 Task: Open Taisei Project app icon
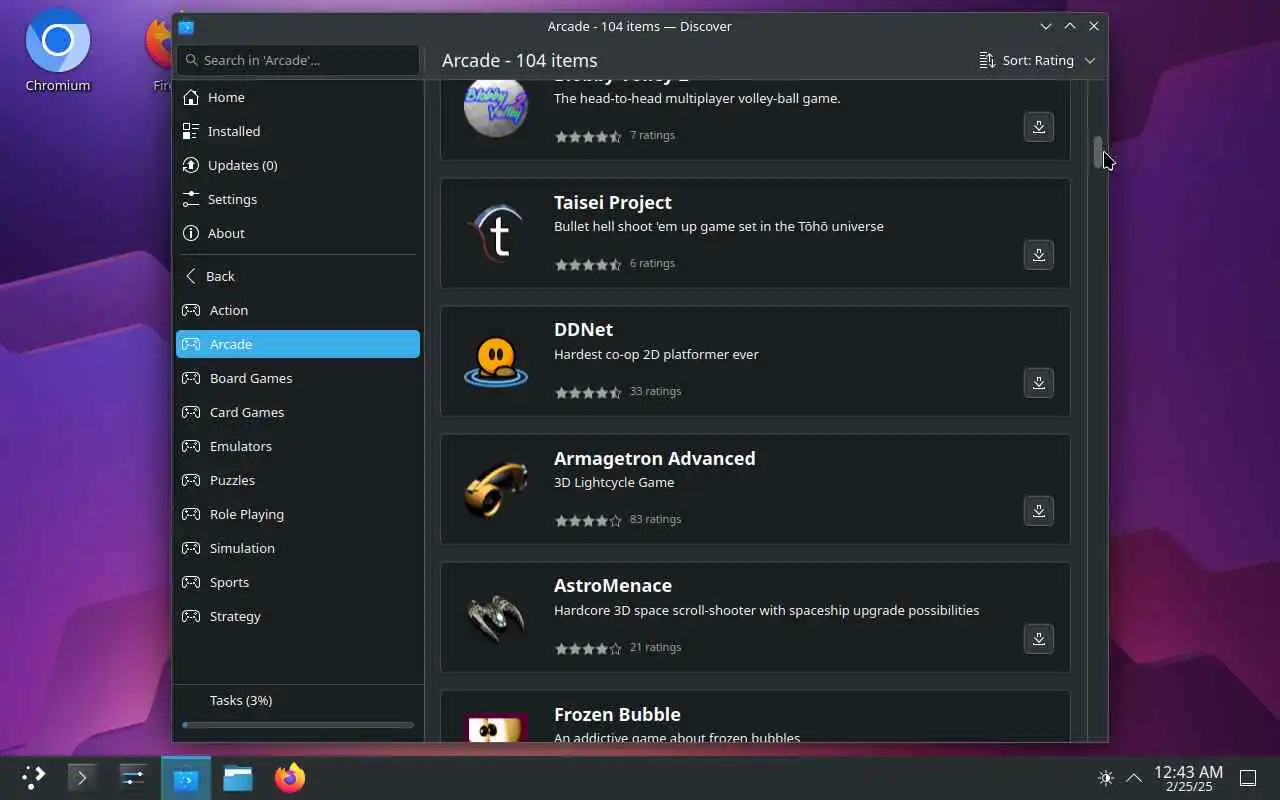496,233
